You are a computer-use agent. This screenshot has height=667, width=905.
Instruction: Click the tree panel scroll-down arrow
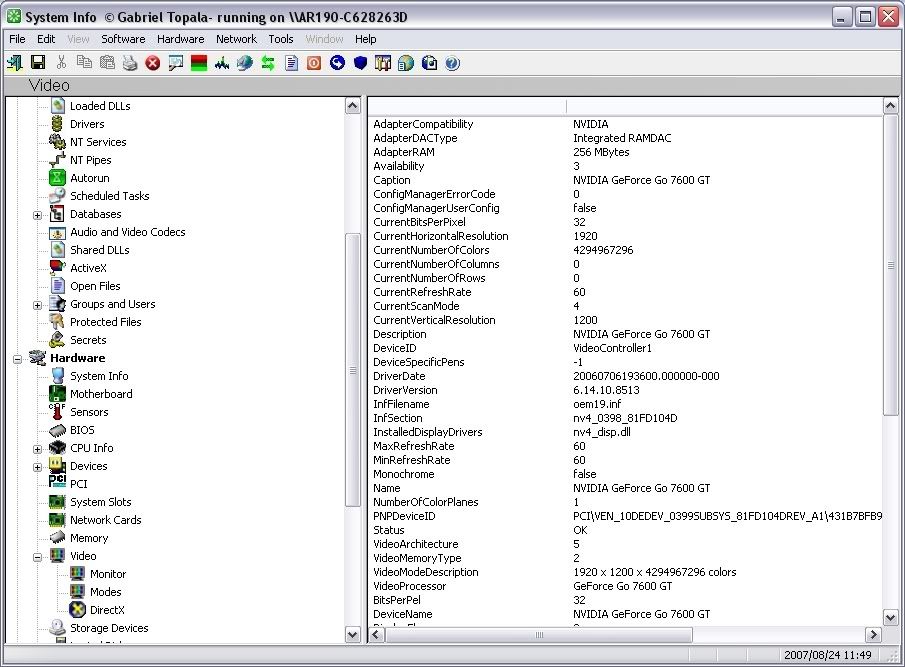353,635
